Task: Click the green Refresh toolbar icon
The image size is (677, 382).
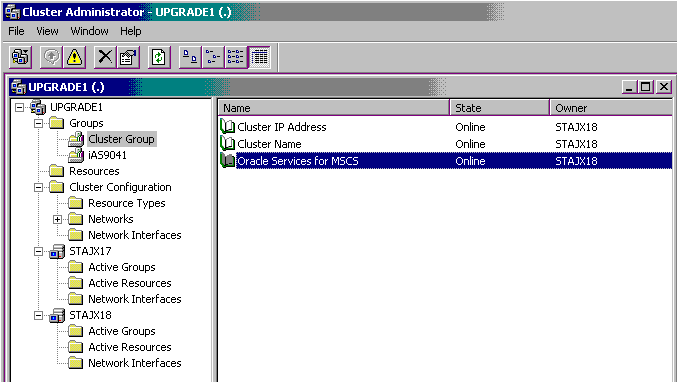Action: pos(159,57)
